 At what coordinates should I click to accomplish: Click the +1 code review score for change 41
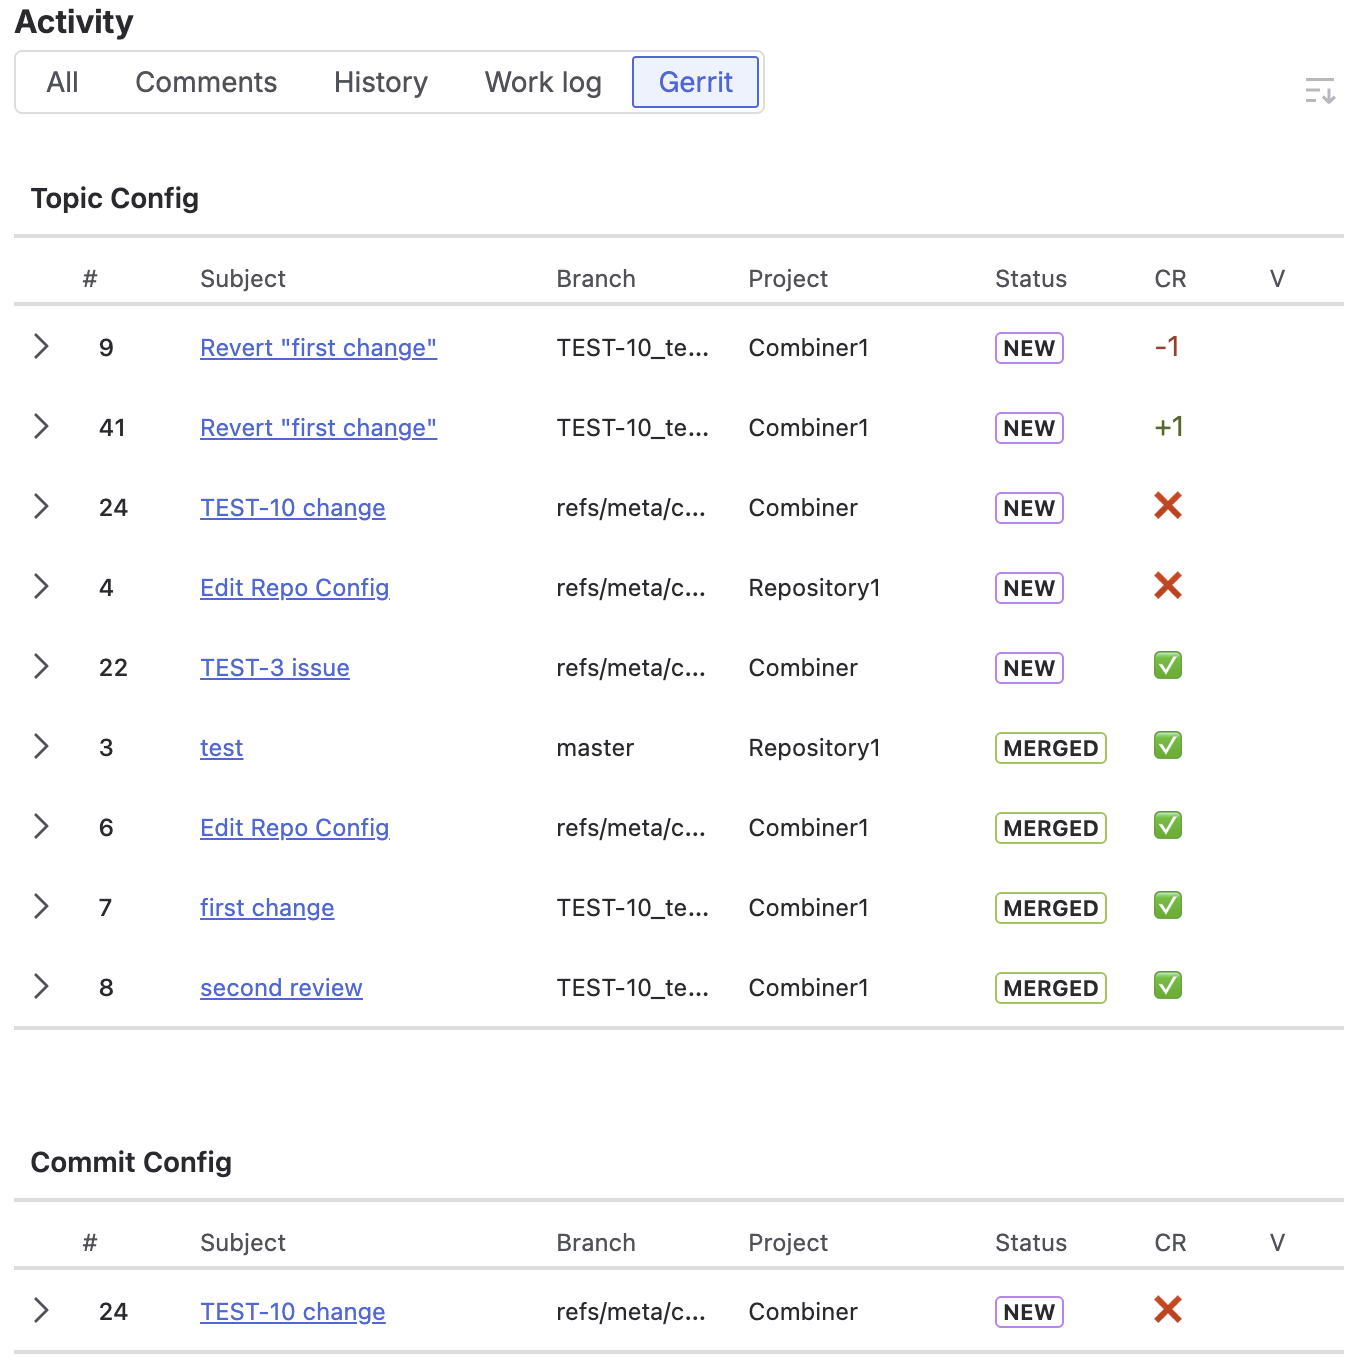pos(1168,427)
